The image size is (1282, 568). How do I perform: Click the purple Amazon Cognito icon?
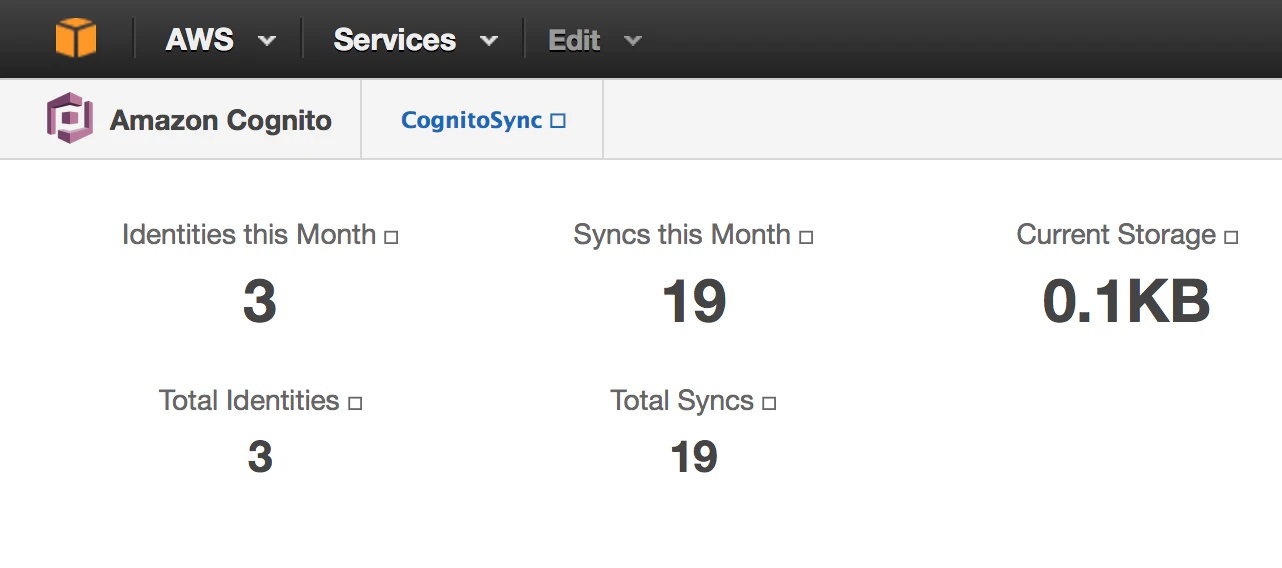coord(69,119)
